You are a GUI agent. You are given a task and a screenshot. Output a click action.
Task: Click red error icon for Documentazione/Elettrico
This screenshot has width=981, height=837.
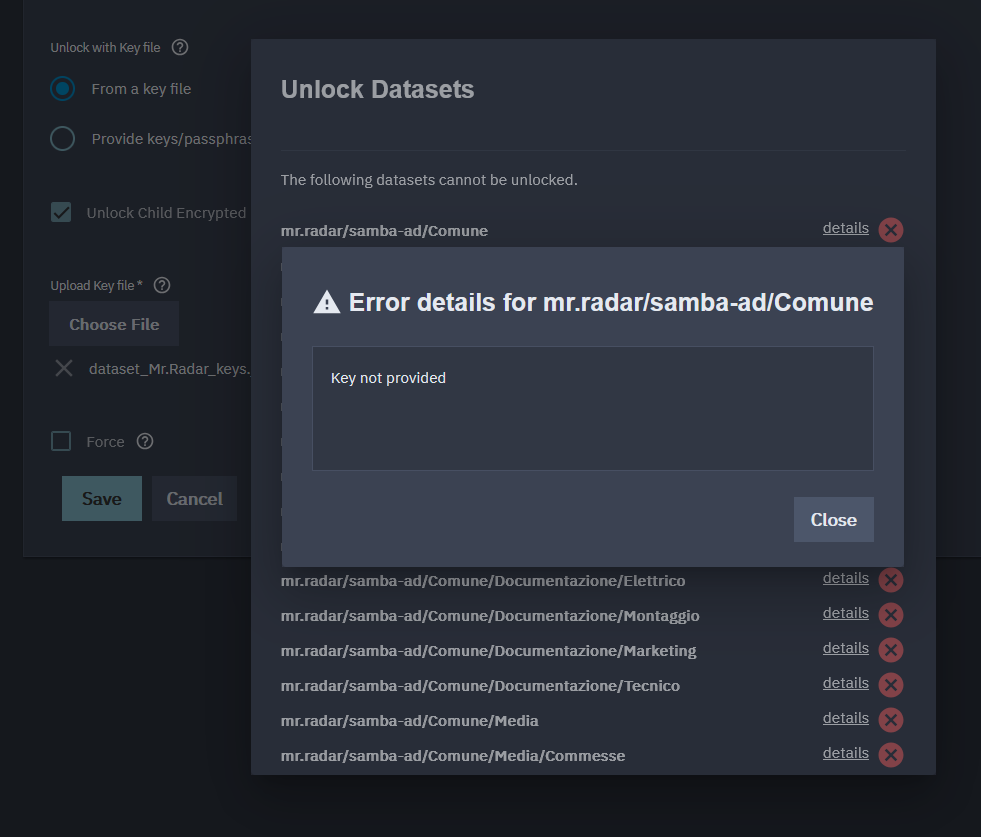point(890,580)
